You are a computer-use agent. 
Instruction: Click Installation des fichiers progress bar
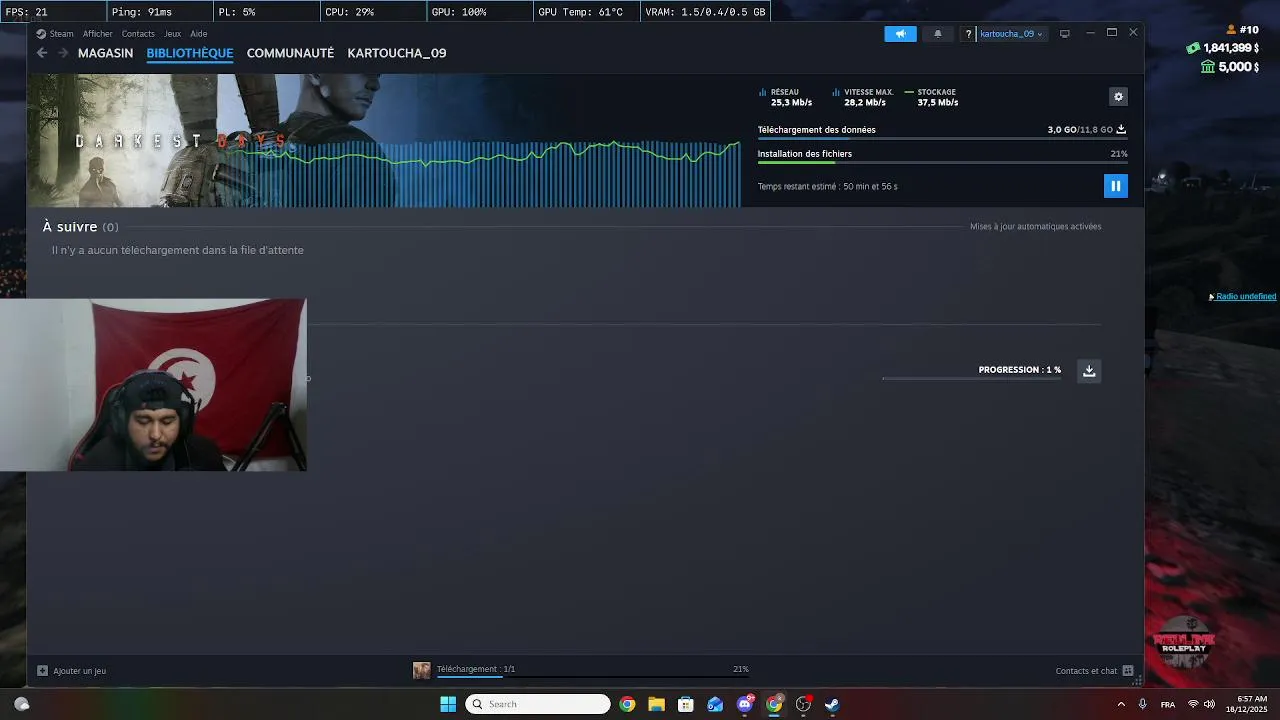[x=942, y=163]
